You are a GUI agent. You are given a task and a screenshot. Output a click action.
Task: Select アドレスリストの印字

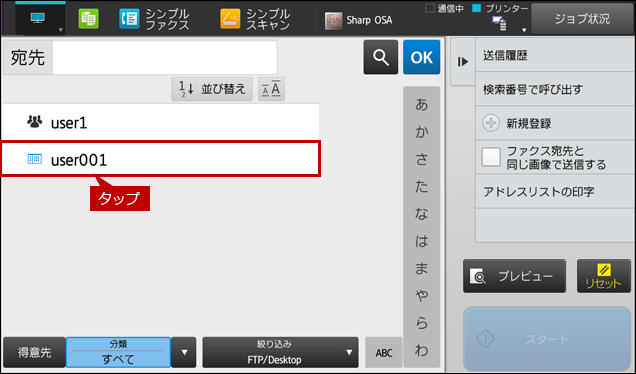pos(555,191)
